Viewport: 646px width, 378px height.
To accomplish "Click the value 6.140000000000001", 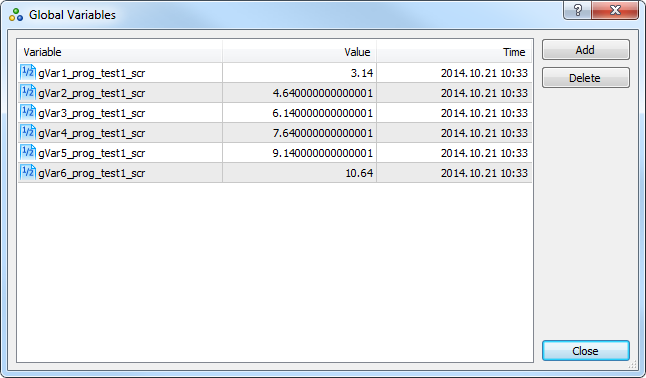I will click(x=323, y=113).
